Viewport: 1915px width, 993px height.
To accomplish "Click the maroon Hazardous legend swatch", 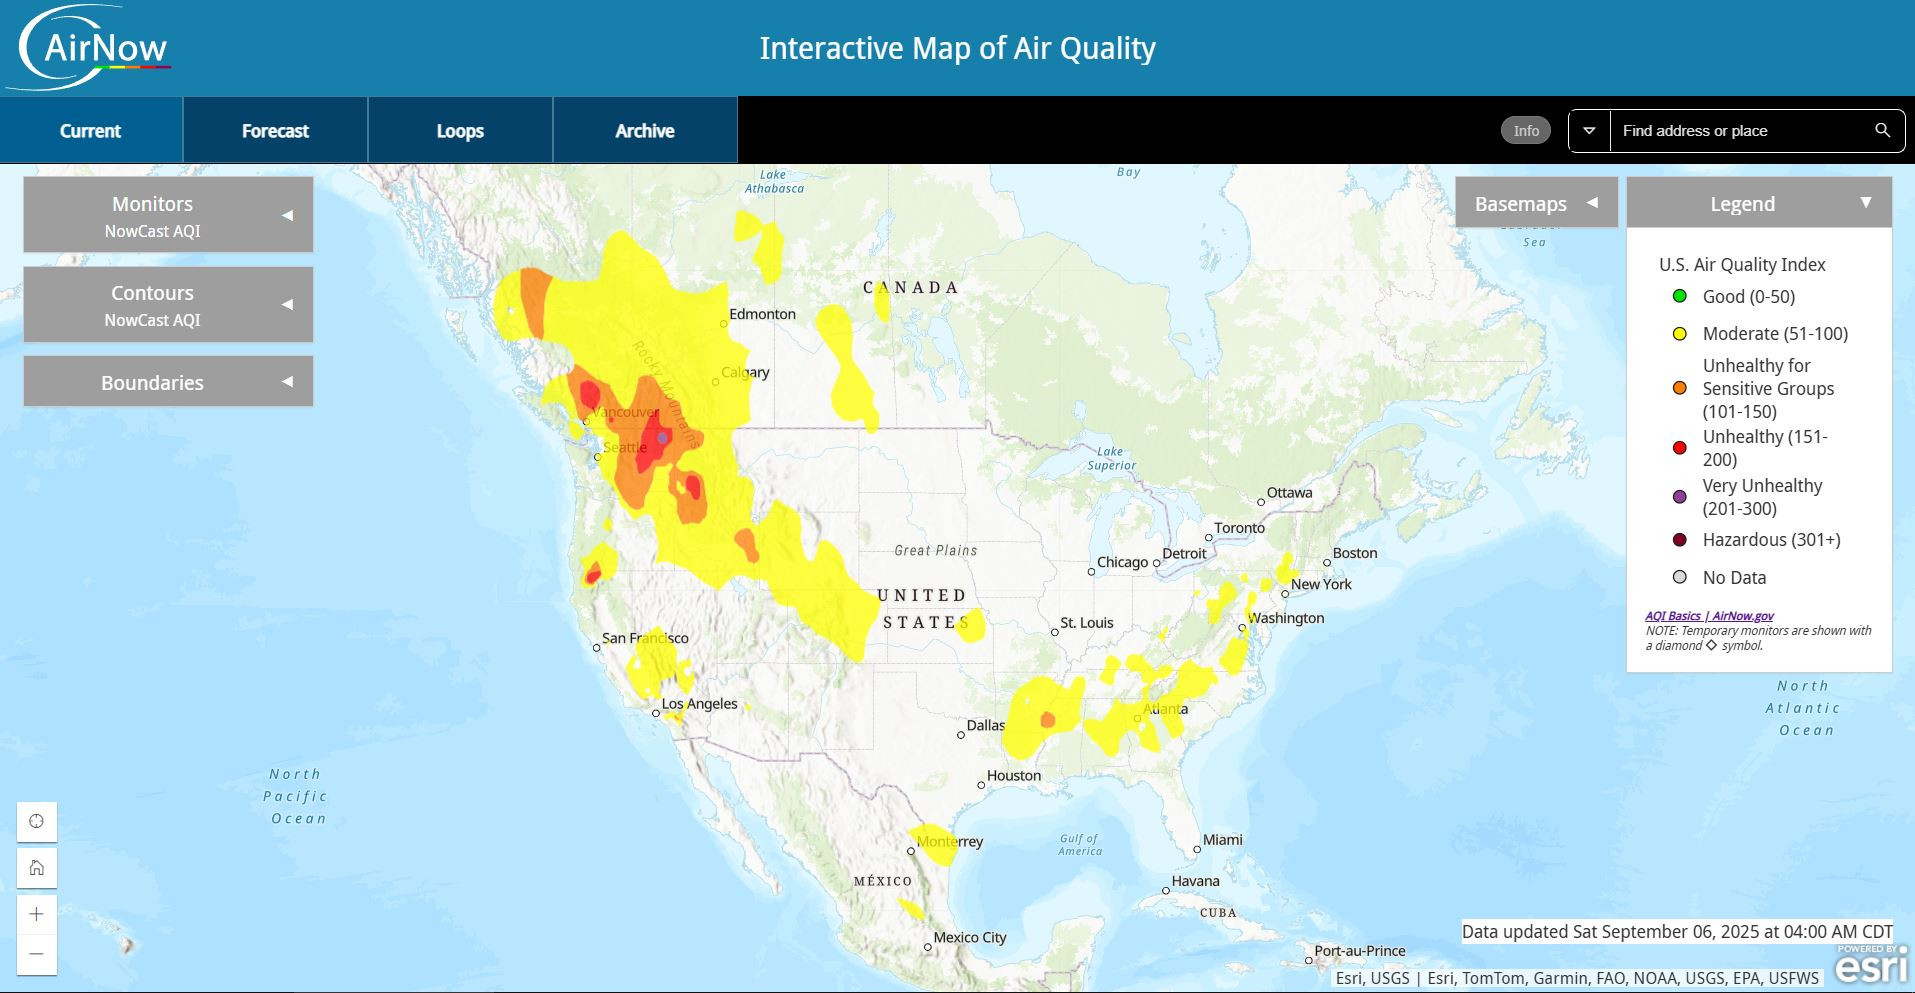I will pos(1680,540).
